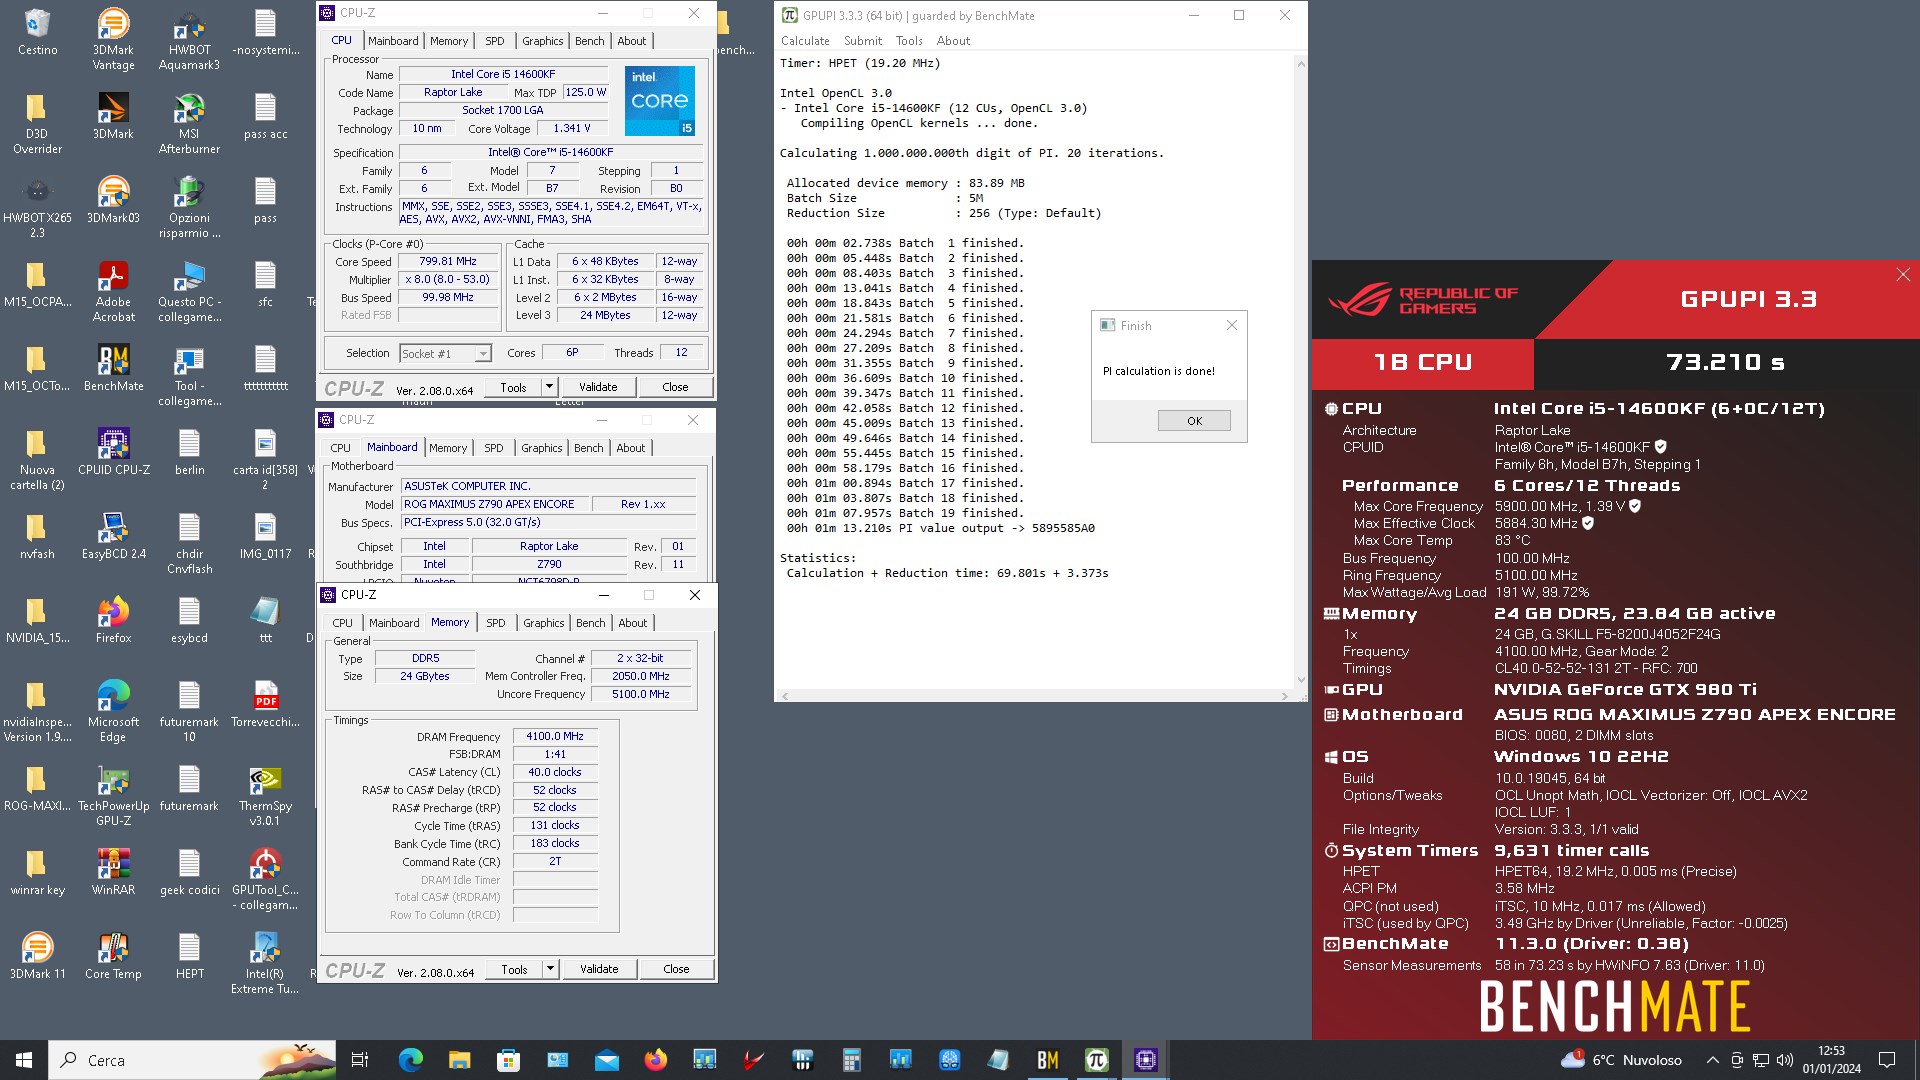The width and height of the screenshot is (1920, 1080).
Task: Open Torrevecchi PDF file icon
Action: tap(265, 704)
